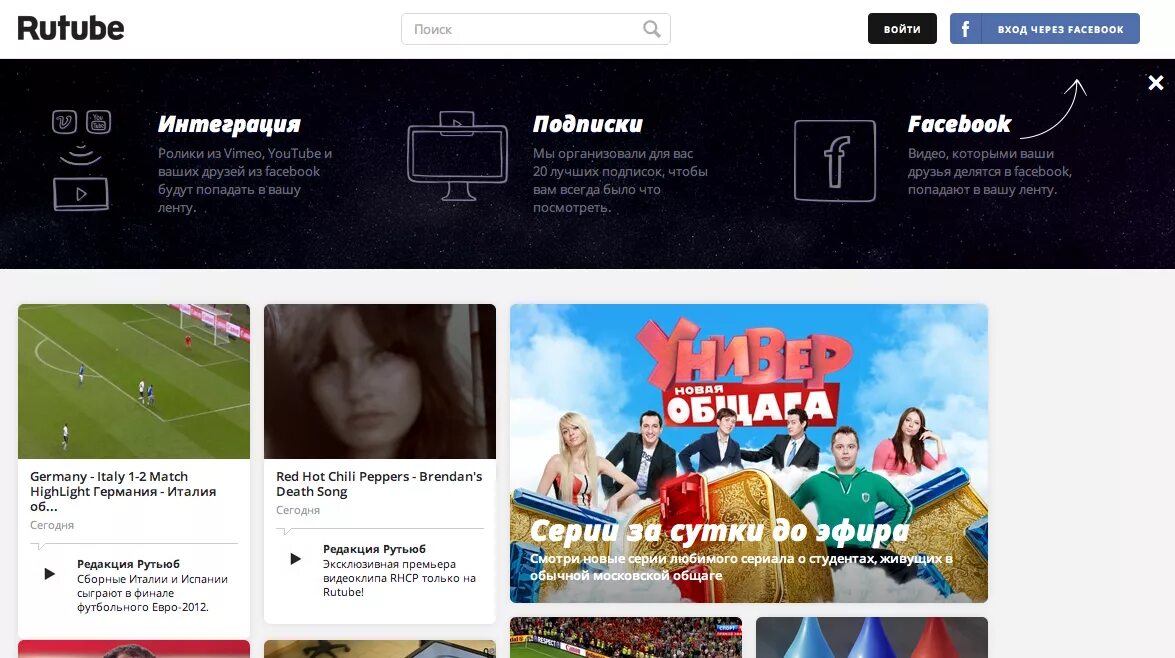Viewport: 1175px width, 658px height.
Task: Open Red Hot Chili Peppers - Brendan's Death Song title
Action: [379, 483]
